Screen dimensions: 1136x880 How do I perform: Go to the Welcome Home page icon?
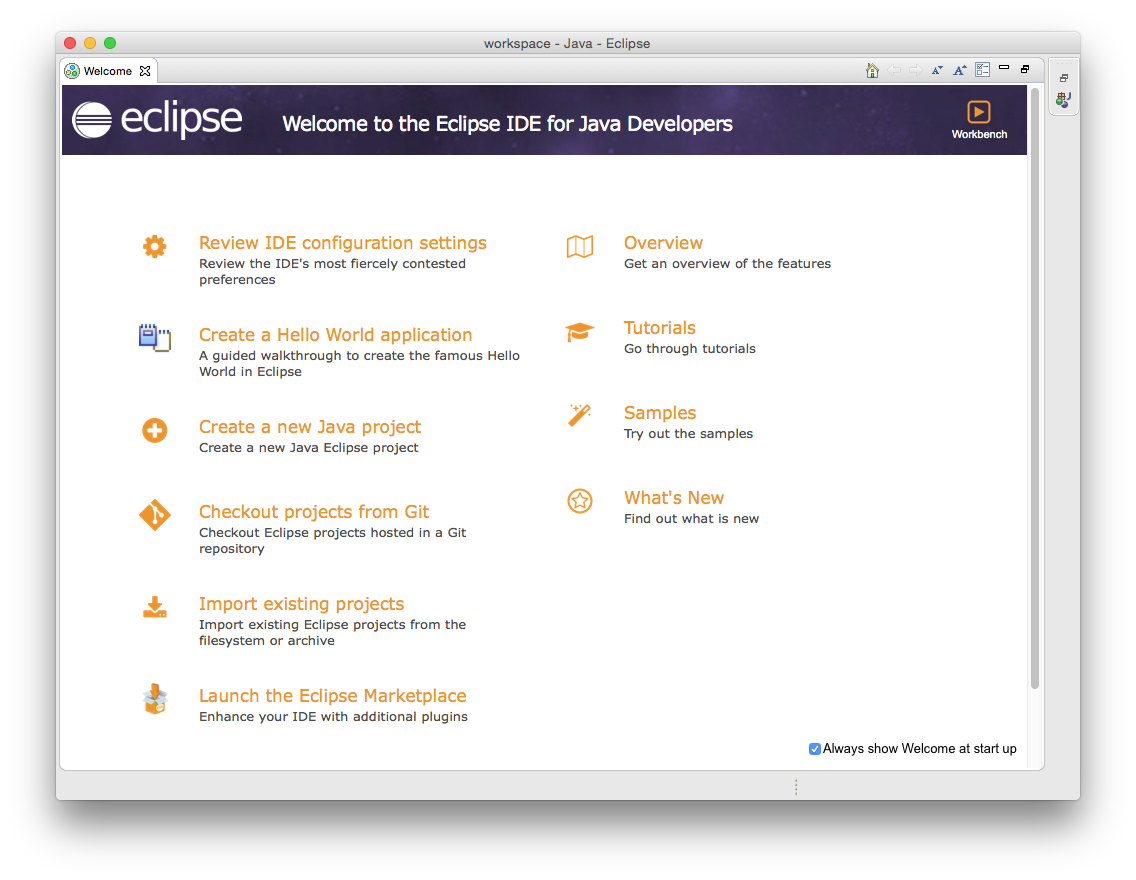click(x=872, y=70)
